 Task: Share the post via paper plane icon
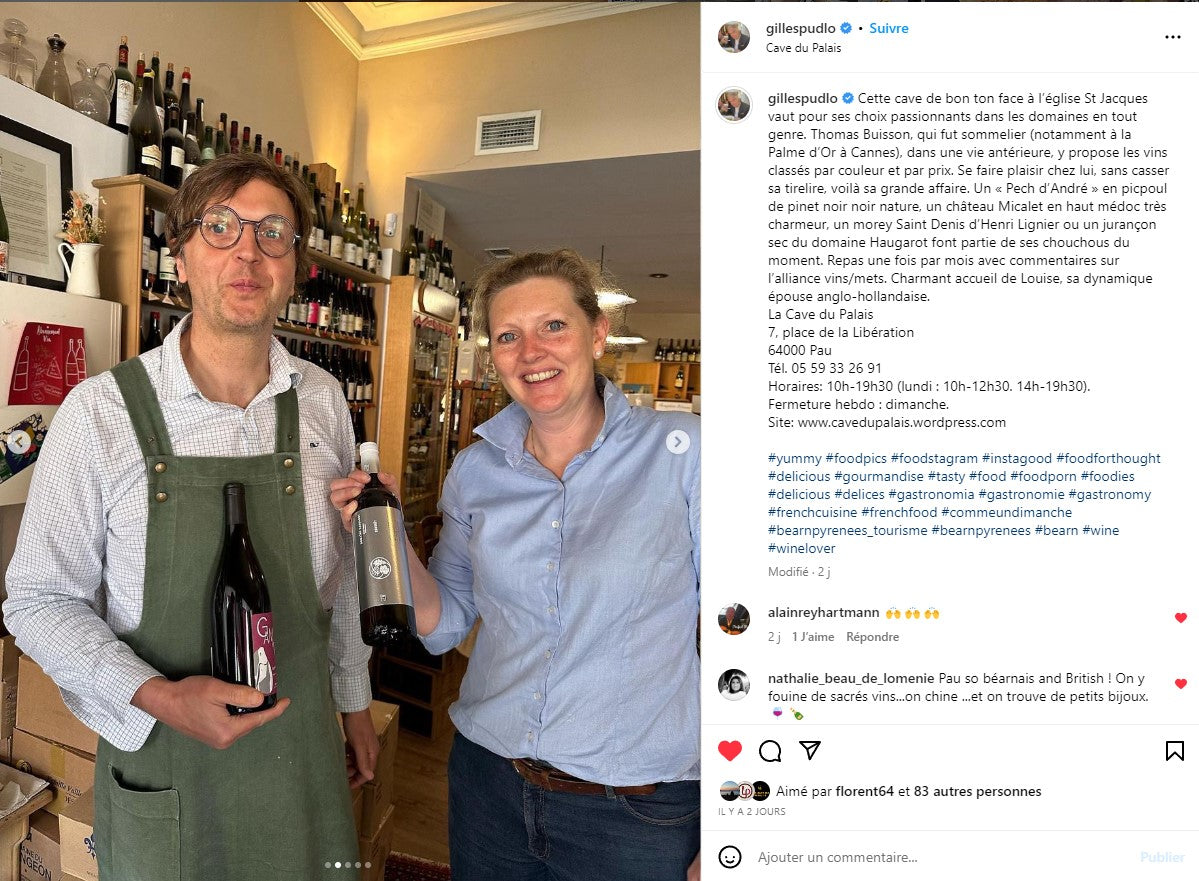810,750
